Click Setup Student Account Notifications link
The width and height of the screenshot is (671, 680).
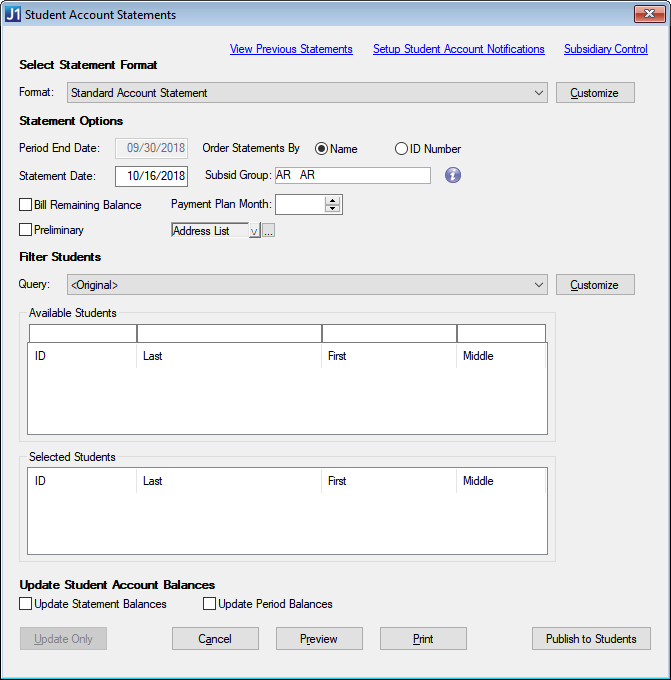tap(458, 49)
